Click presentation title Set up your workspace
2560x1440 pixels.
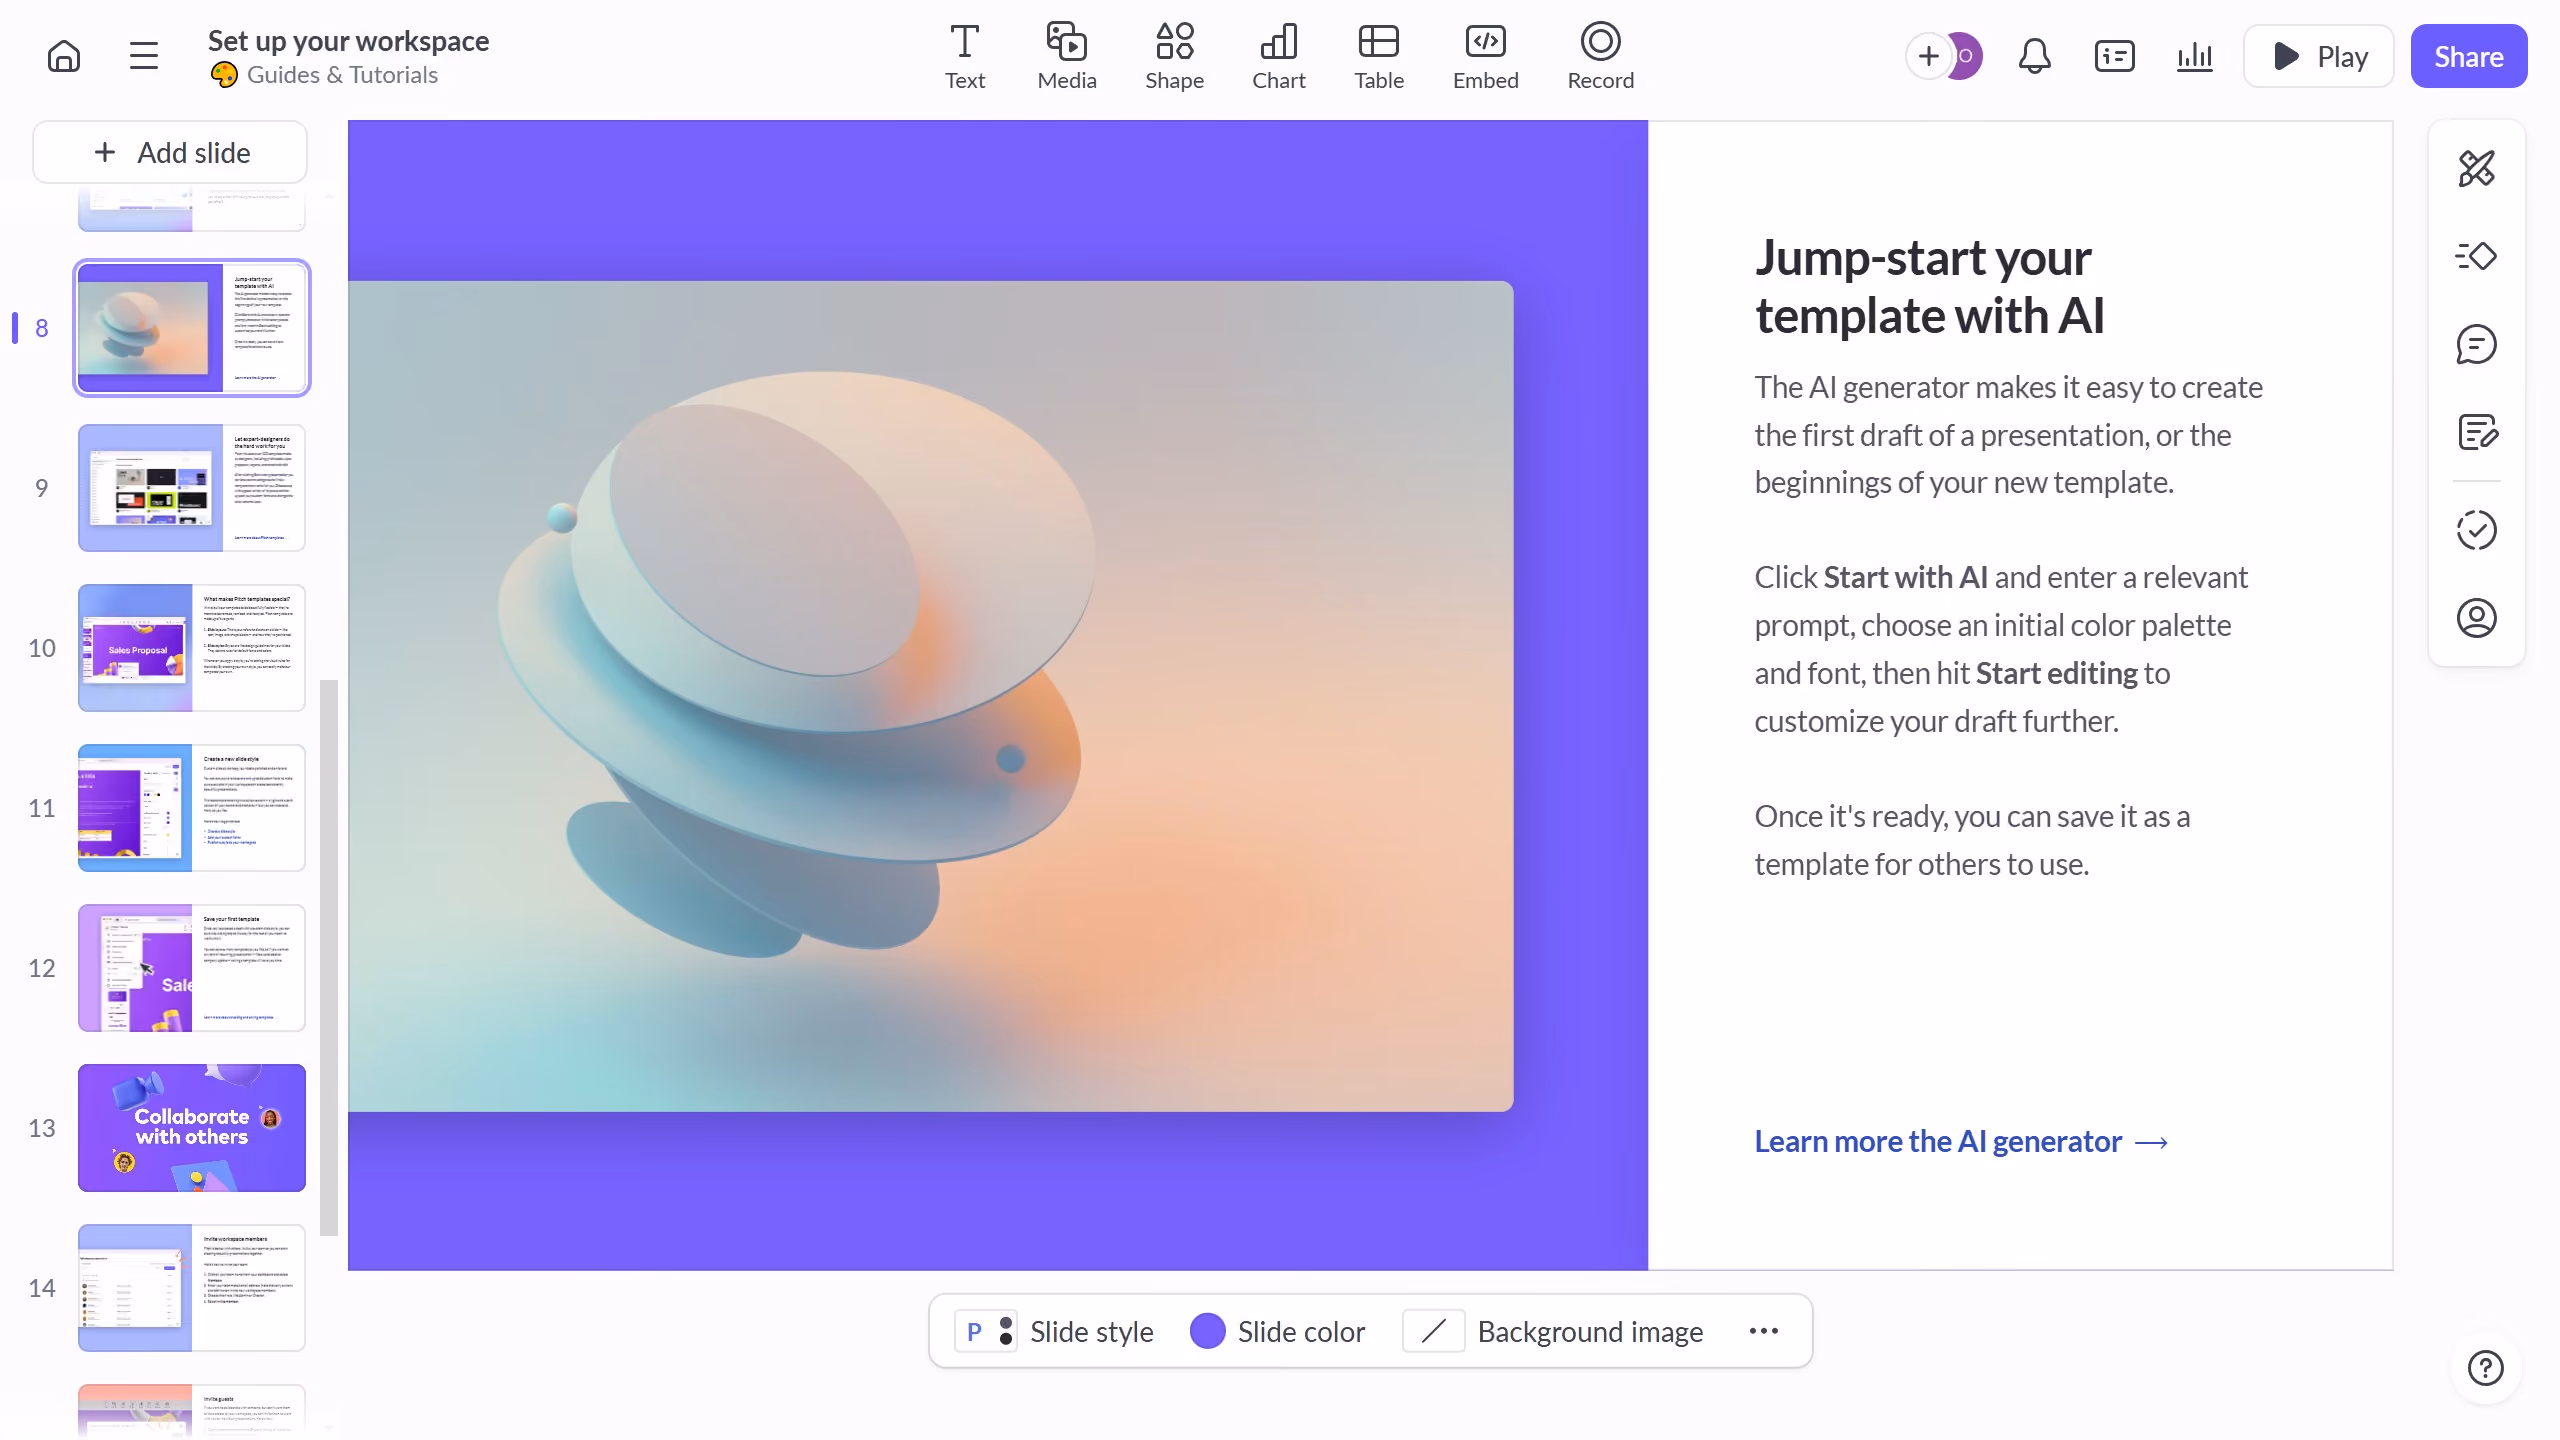348,41
